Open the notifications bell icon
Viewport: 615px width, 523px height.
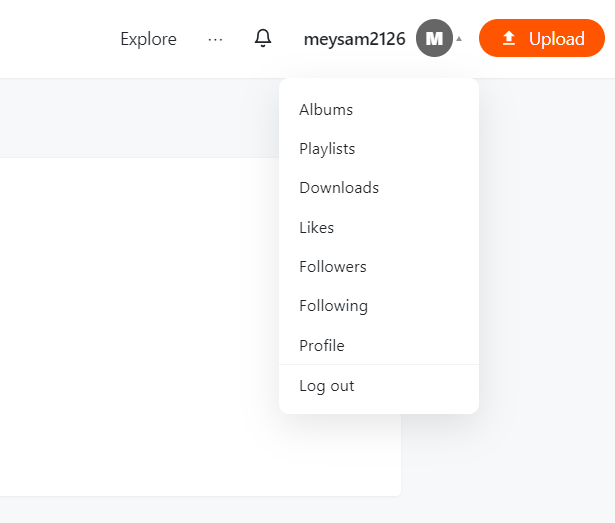pyautogui.click(x=263, y=38)
